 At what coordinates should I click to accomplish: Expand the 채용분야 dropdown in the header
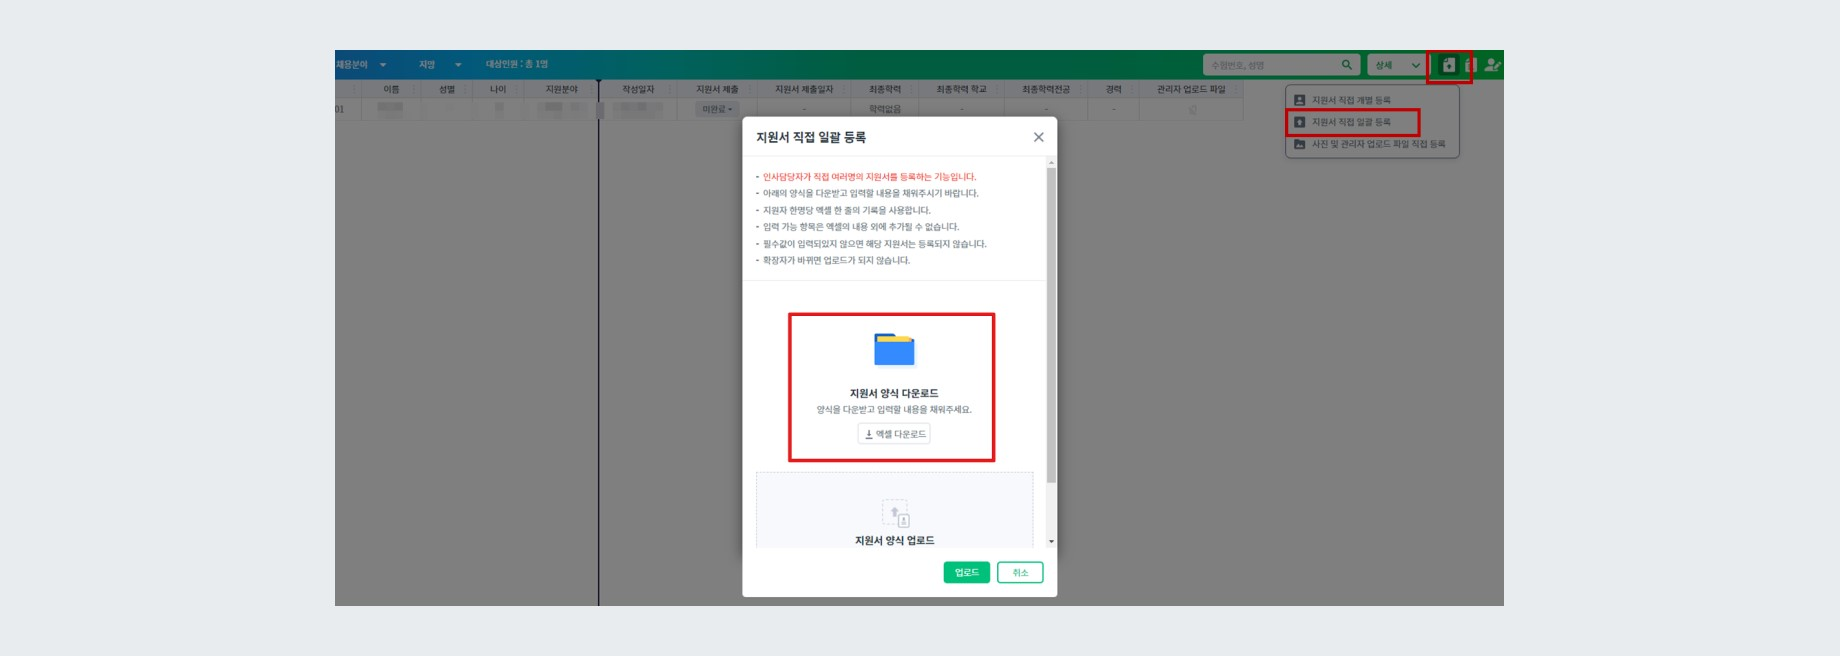click(x=382, y=65)
